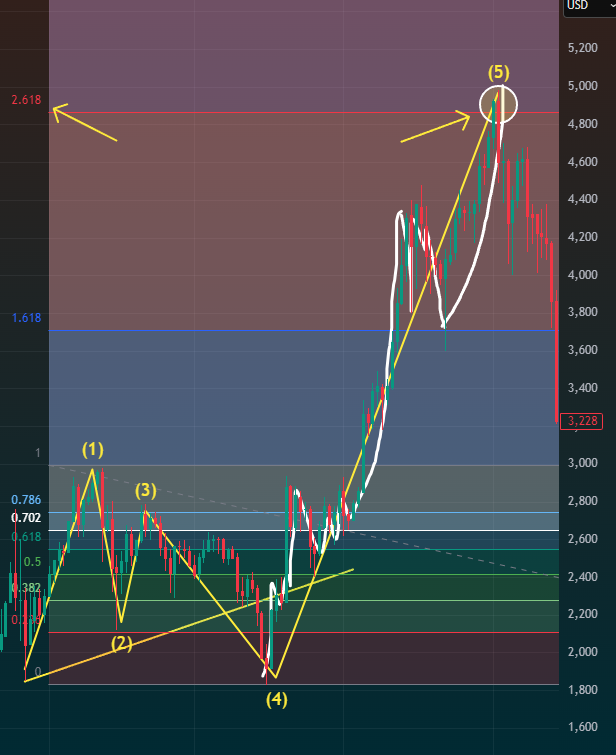Screen dimensions: 616x755
Task: Click the 2,400 price axis label
Action: coord(583,576)
